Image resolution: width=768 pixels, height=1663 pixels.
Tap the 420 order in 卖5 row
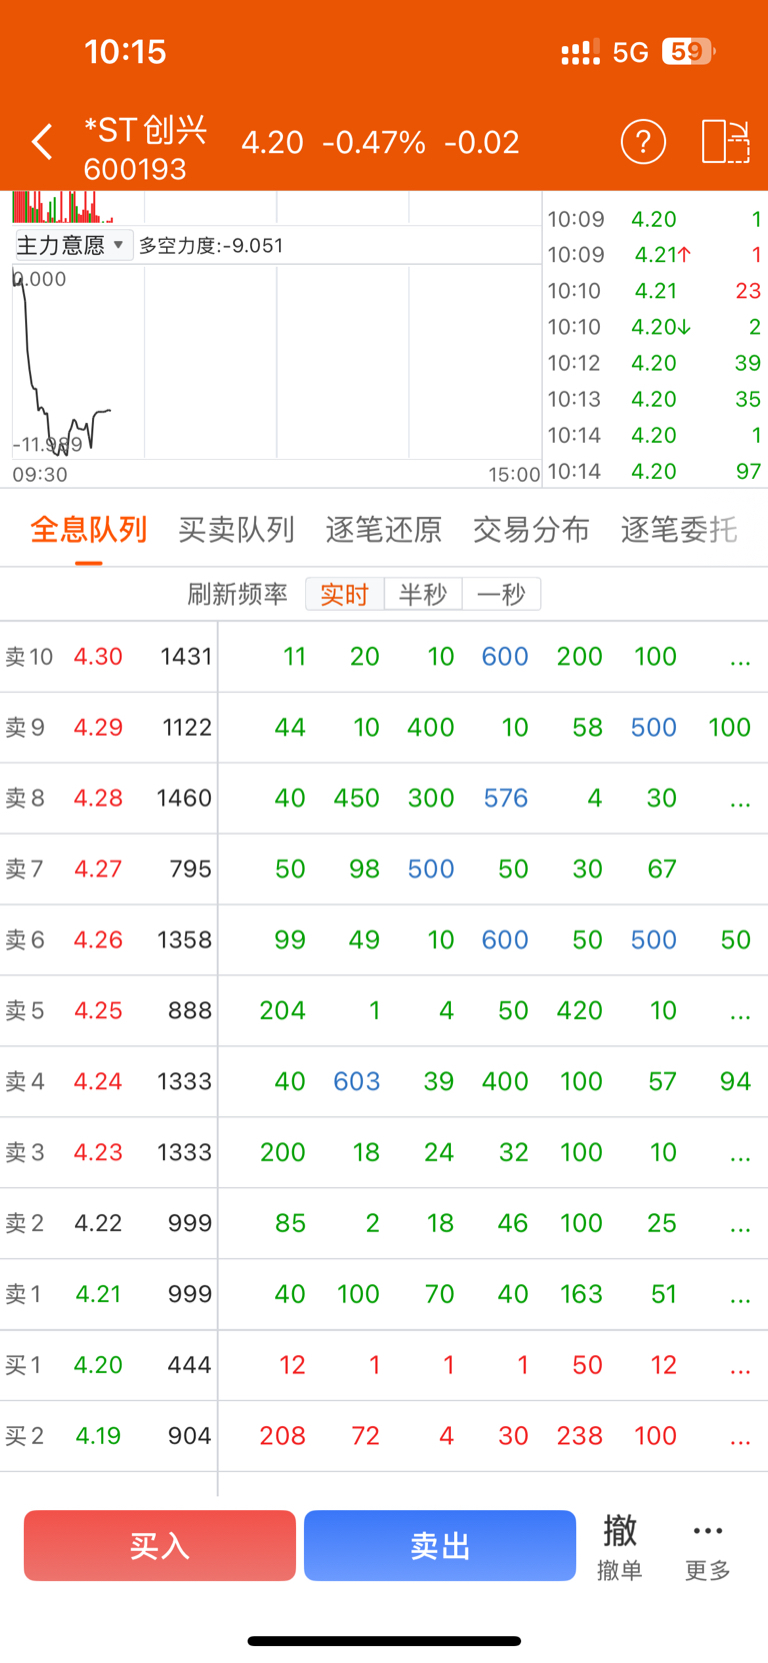coord(580,1011)
